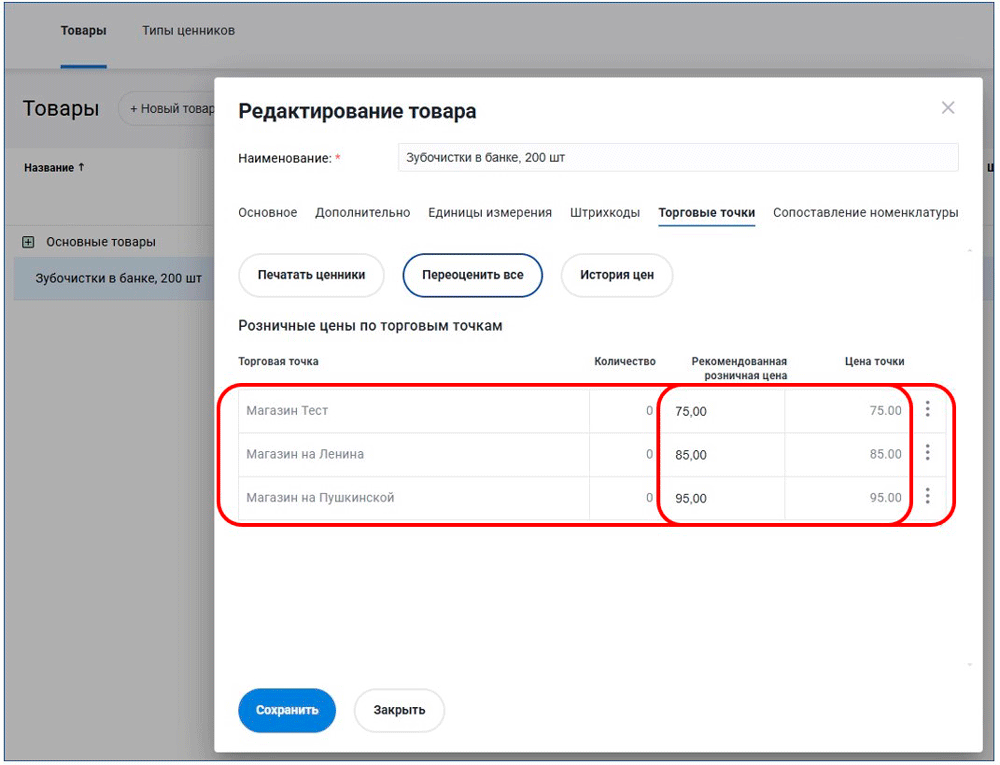Click the Наименование input field
Image resolution: width=1000 pixels, height=765 pixels.
677,157
